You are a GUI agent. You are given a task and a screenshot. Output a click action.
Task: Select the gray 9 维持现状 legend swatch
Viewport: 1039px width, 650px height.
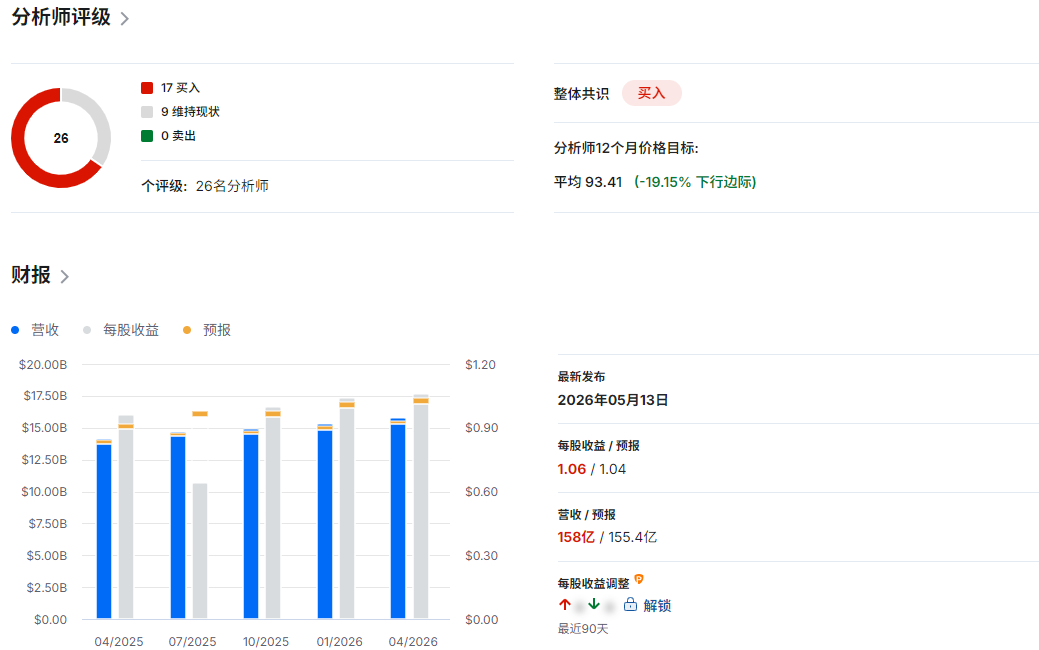click(x=147, y=112)
